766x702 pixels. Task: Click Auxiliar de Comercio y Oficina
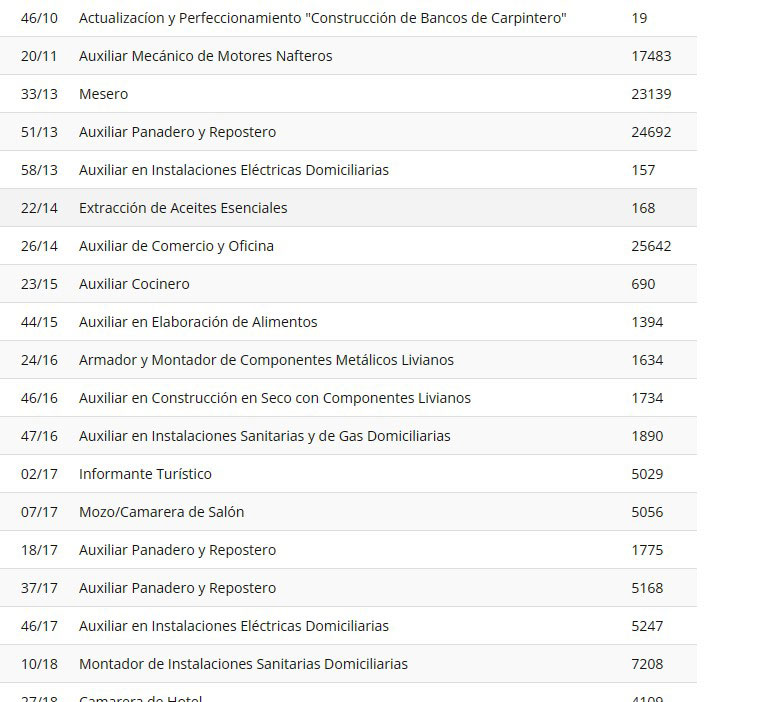click(176, 246)
